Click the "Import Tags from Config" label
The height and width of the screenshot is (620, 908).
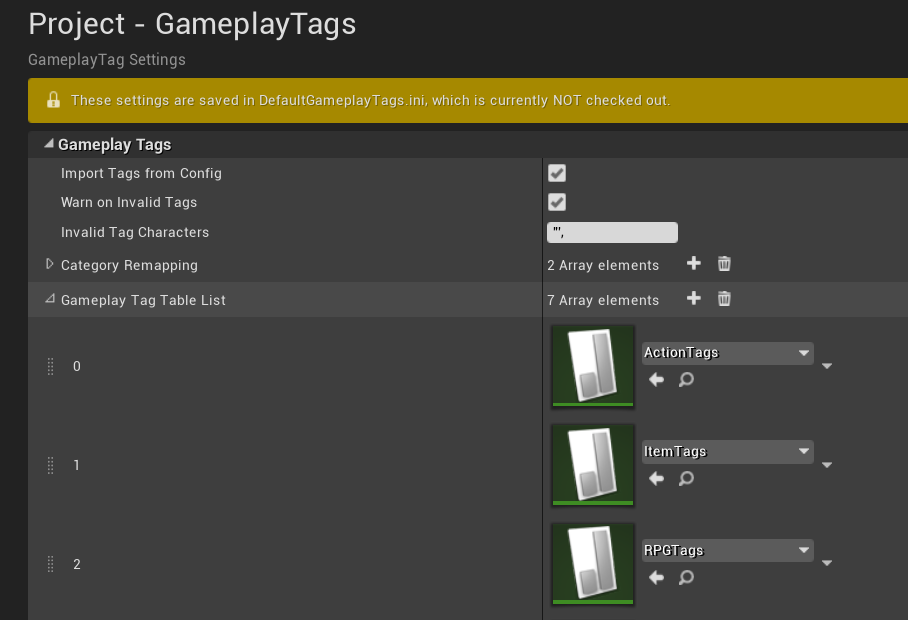coord(141,173)
